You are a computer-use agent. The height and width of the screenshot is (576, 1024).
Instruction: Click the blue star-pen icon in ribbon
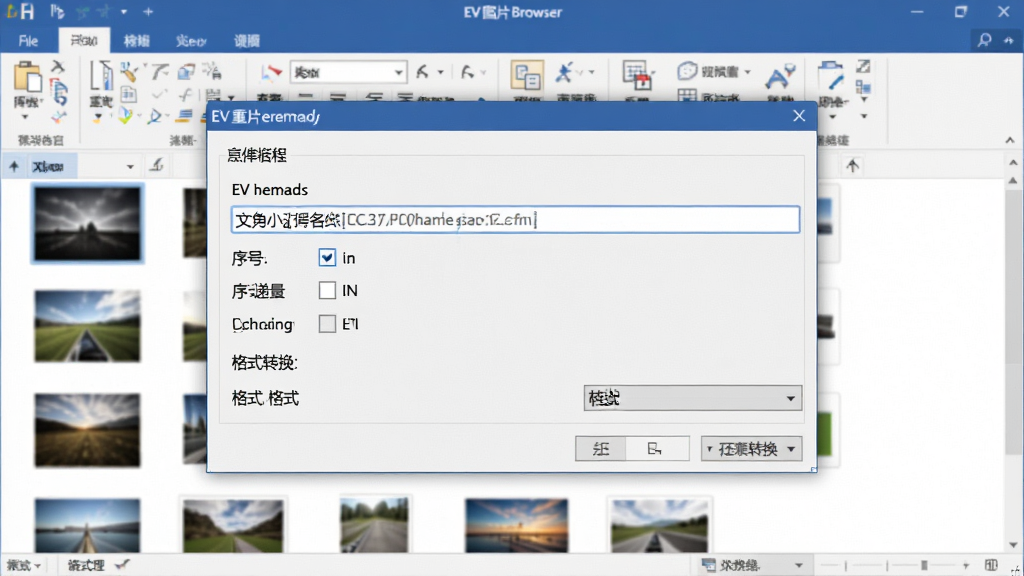[563, 72]
